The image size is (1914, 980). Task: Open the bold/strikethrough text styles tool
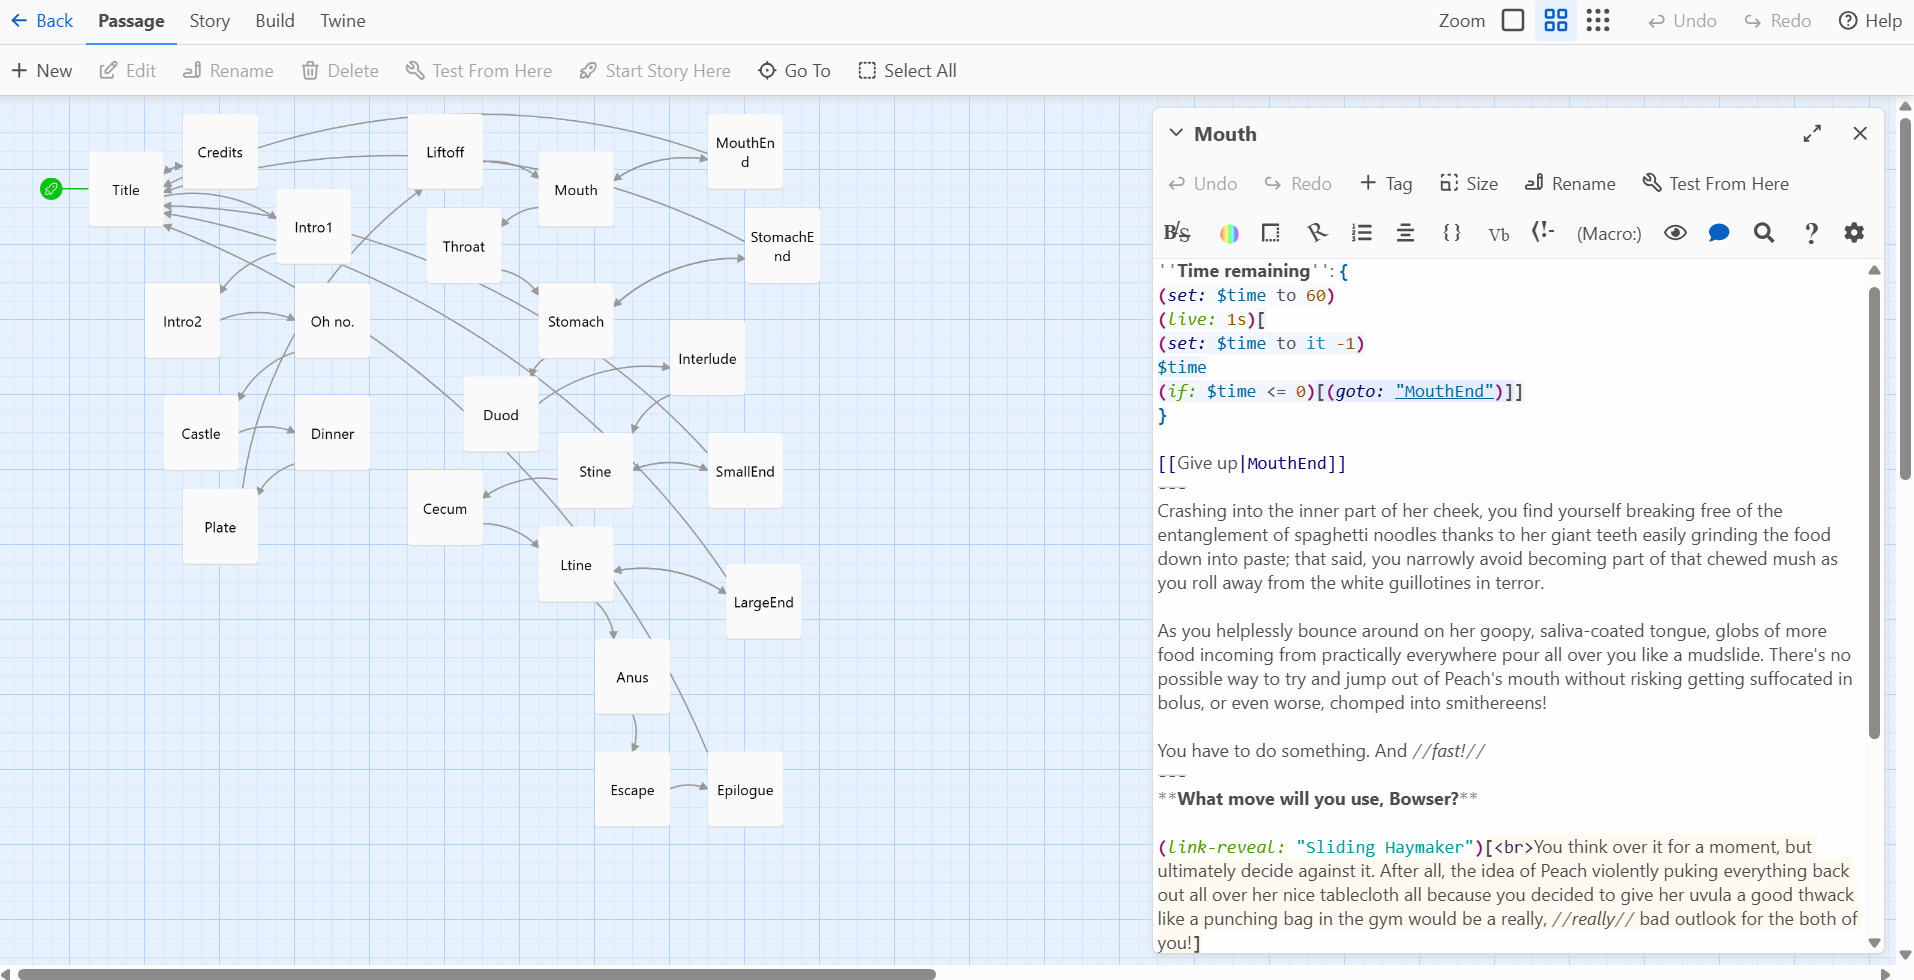(x=1177, y=233)
